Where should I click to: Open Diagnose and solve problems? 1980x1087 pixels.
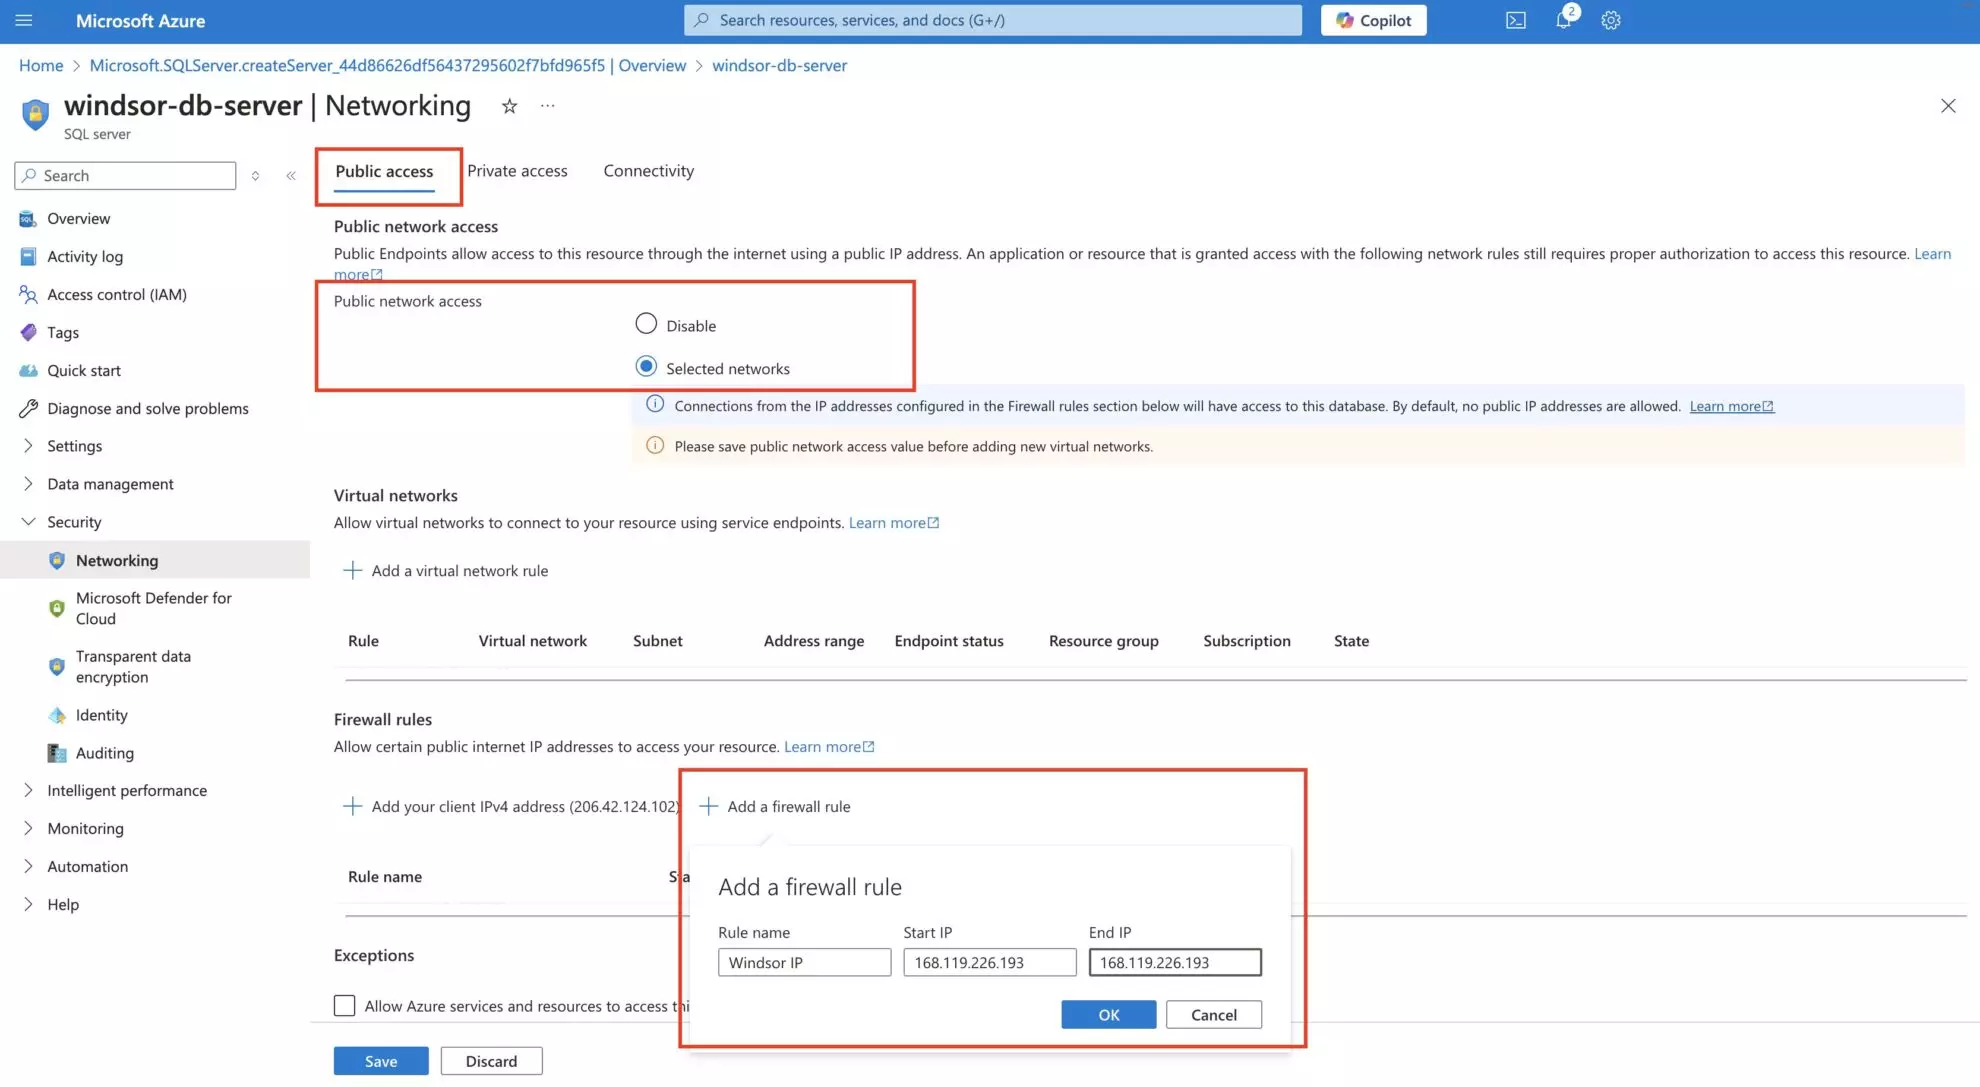pos(147,408)
